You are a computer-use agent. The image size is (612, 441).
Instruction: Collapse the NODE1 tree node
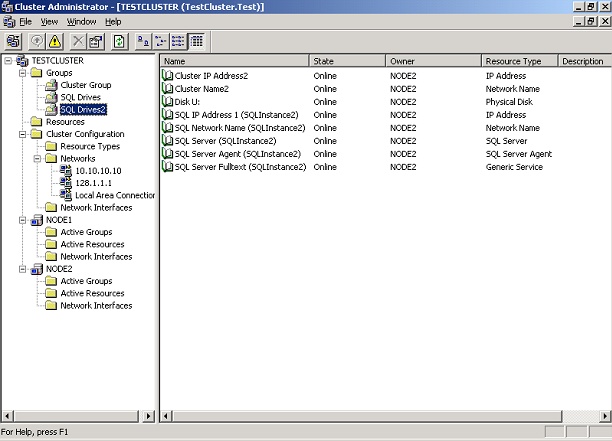(x=23, y=220)
